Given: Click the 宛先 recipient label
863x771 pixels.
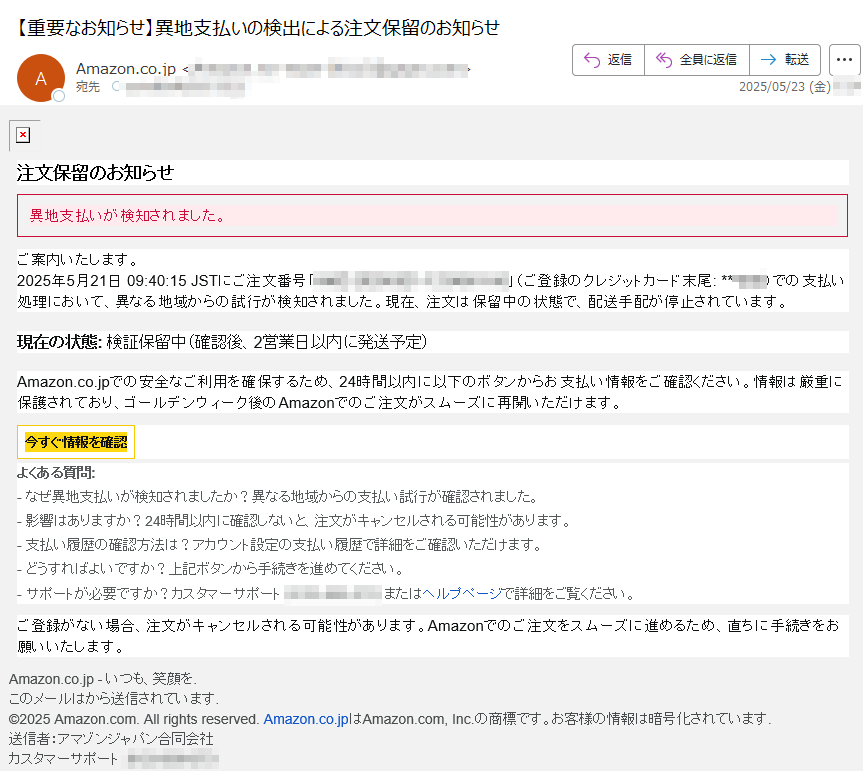Looking at the screenshot, I should click(88, 87).
